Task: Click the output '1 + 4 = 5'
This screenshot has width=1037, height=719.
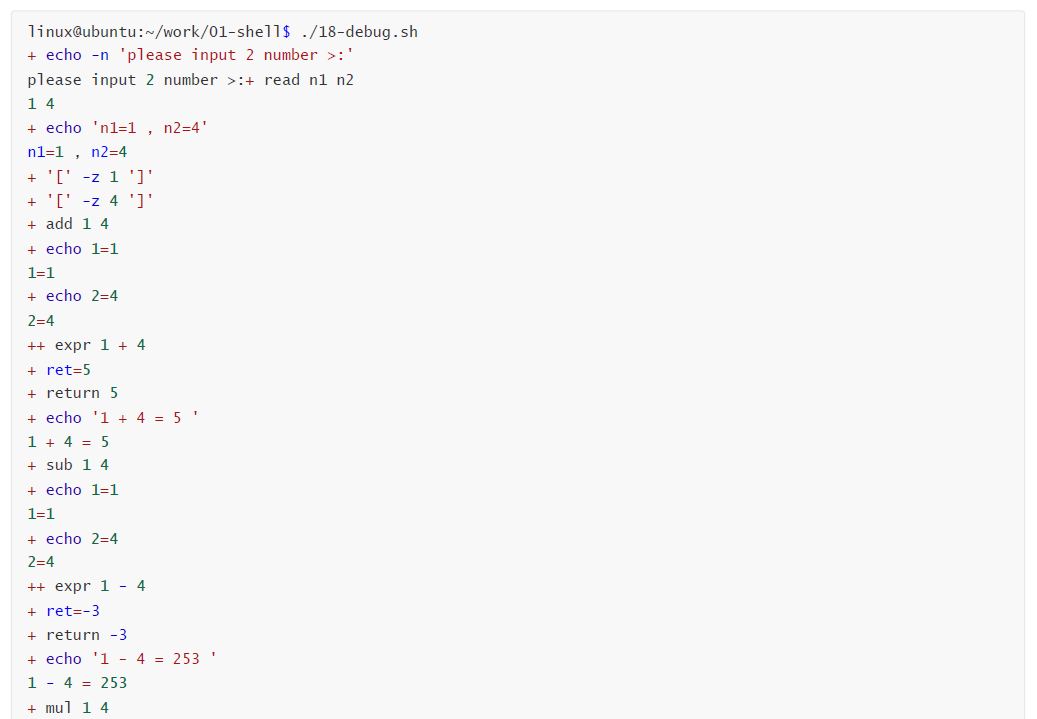Action: 68,442
